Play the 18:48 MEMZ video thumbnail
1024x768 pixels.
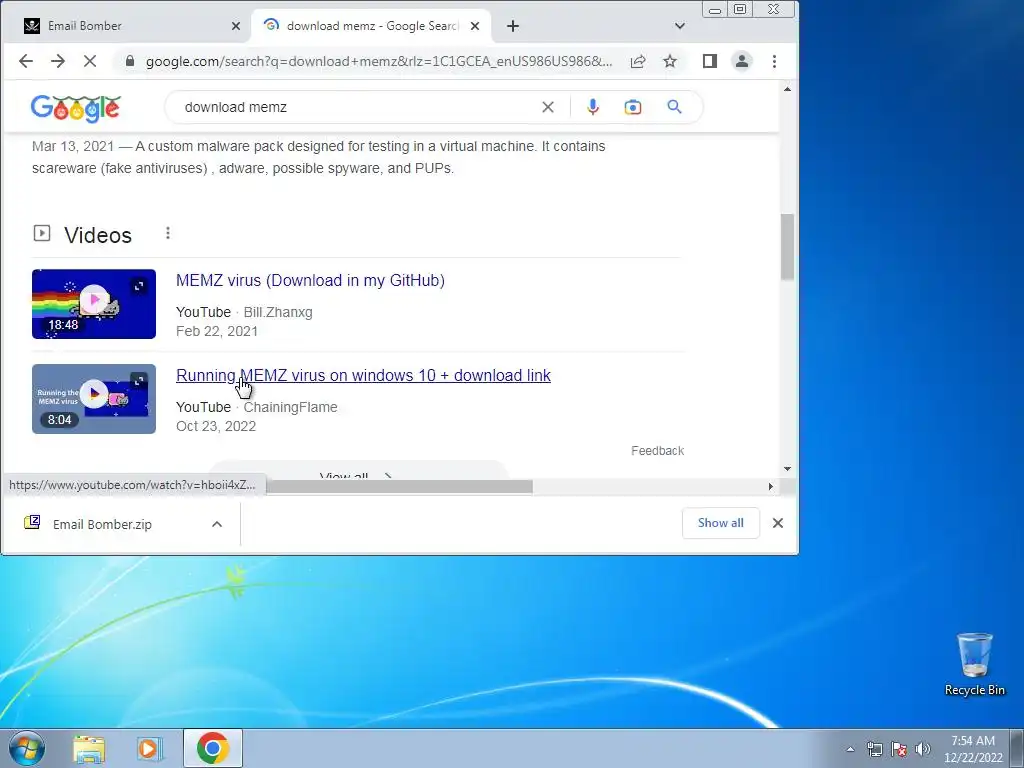coord(94,304)
